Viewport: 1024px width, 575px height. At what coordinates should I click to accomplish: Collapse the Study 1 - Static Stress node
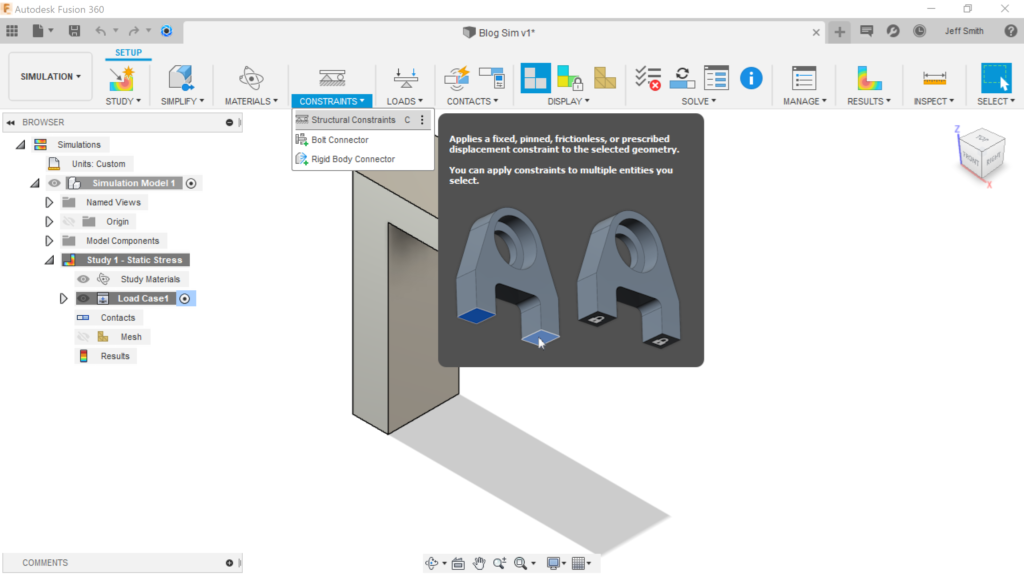pyautogui.click(x=49, y=260)
